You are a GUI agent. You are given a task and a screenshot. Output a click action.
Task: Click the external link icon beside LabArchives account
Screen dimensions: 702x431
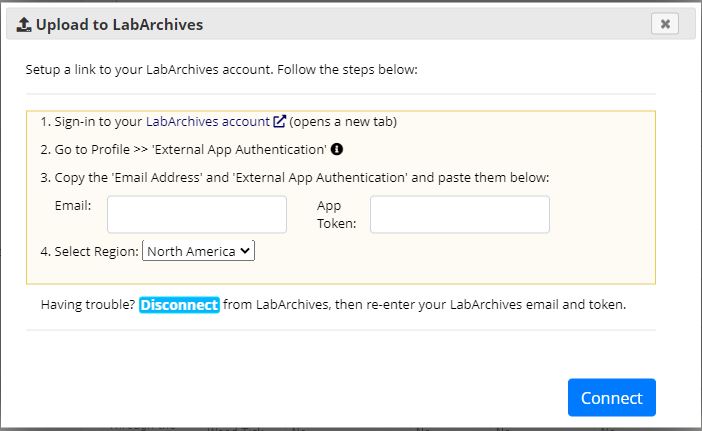tap(279, 121)
